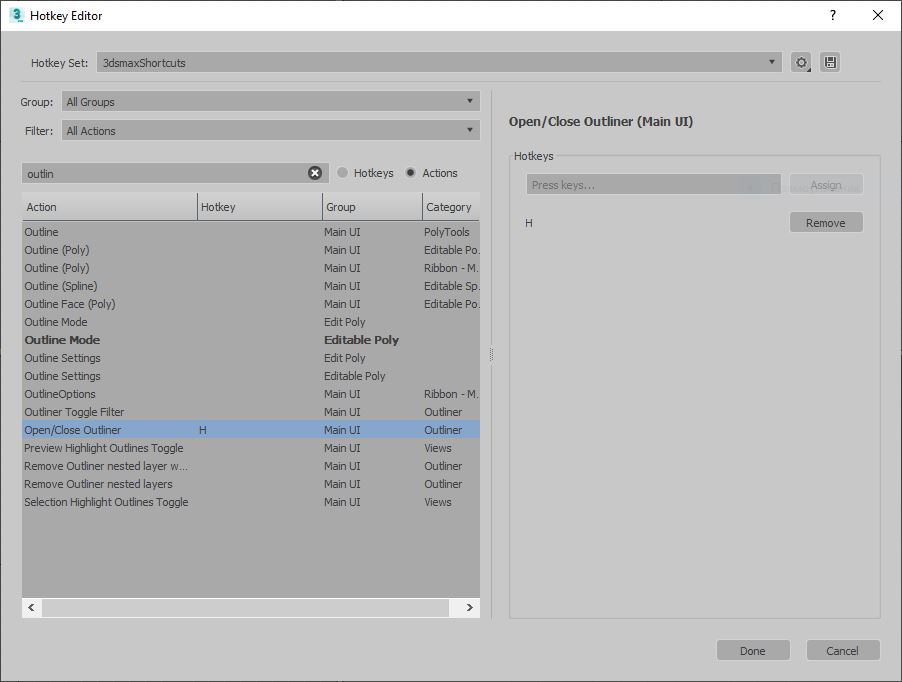The width and height of the screenshot is (902, 682).
Task: Select Outline Settings in Edit Poly group
Action: 251,358
